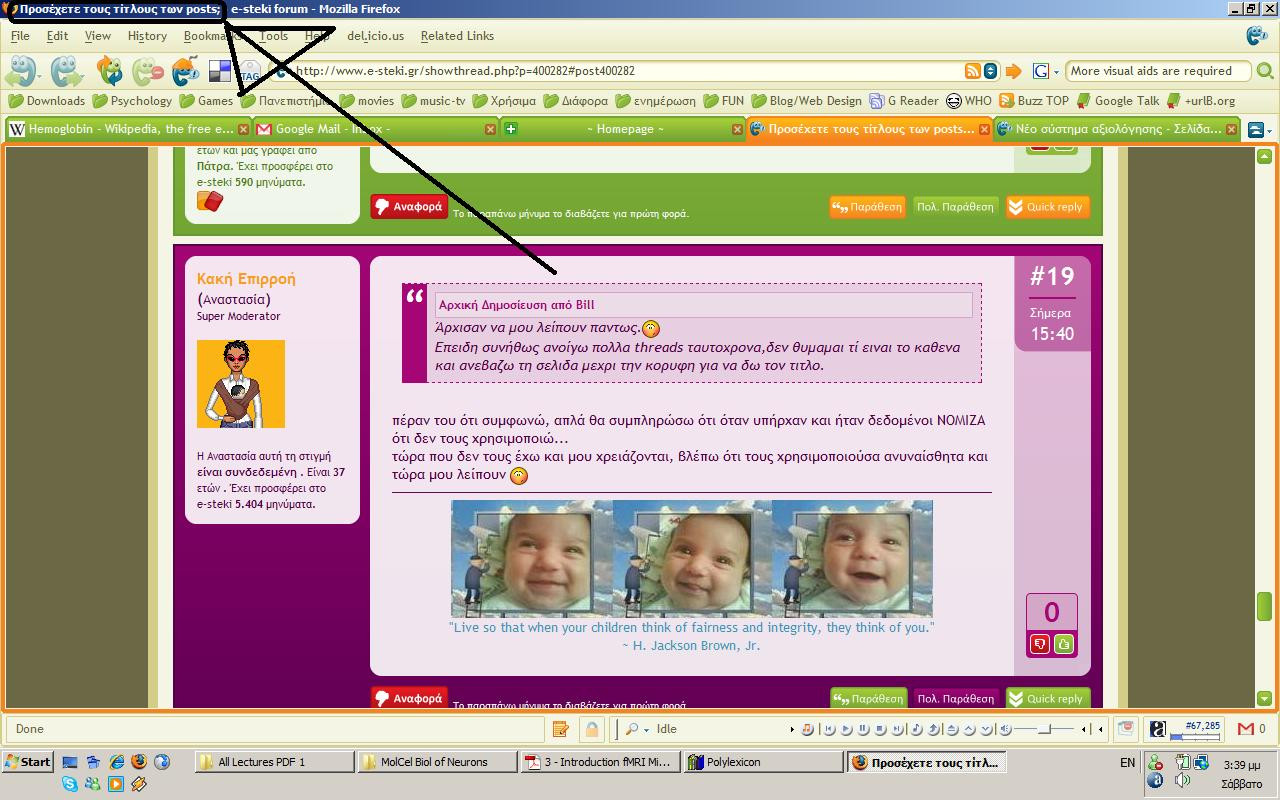1280x800 pixels.
Task: Open the View menu
Action: click(x=98, y=36)
